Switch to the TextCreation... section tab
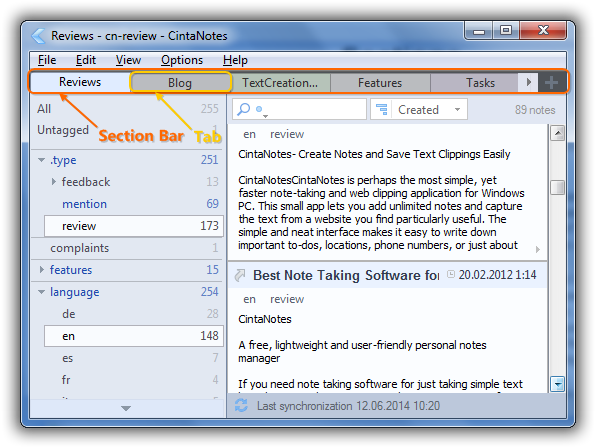The image size is (596, 448). (x=280, y=82)
